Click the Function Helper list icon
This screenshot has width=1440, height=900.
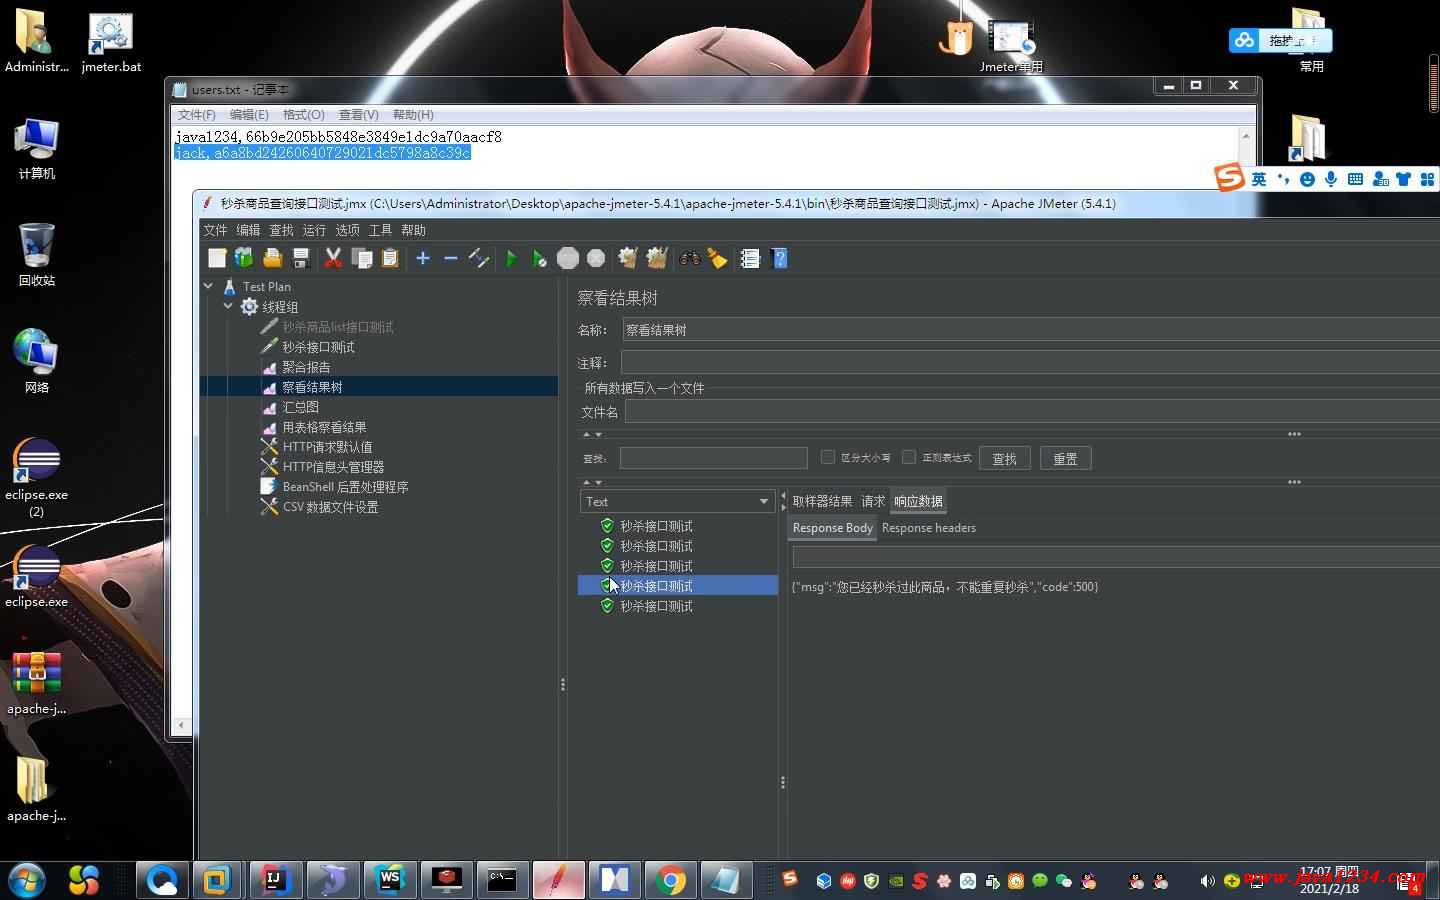coord(751,258)
